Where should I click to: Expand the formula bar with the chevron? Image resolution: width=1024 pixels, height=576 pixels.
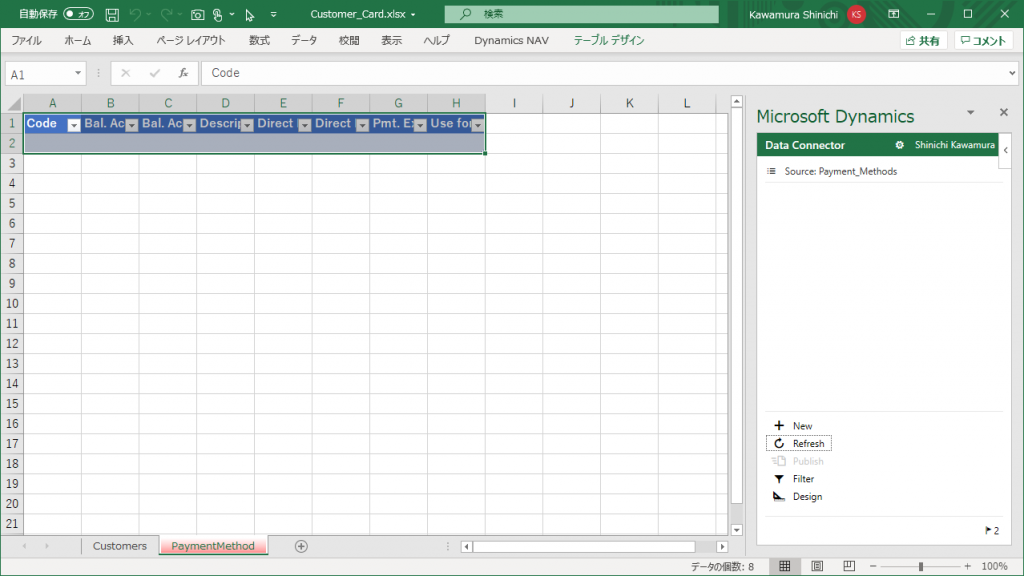[1012, 73]
